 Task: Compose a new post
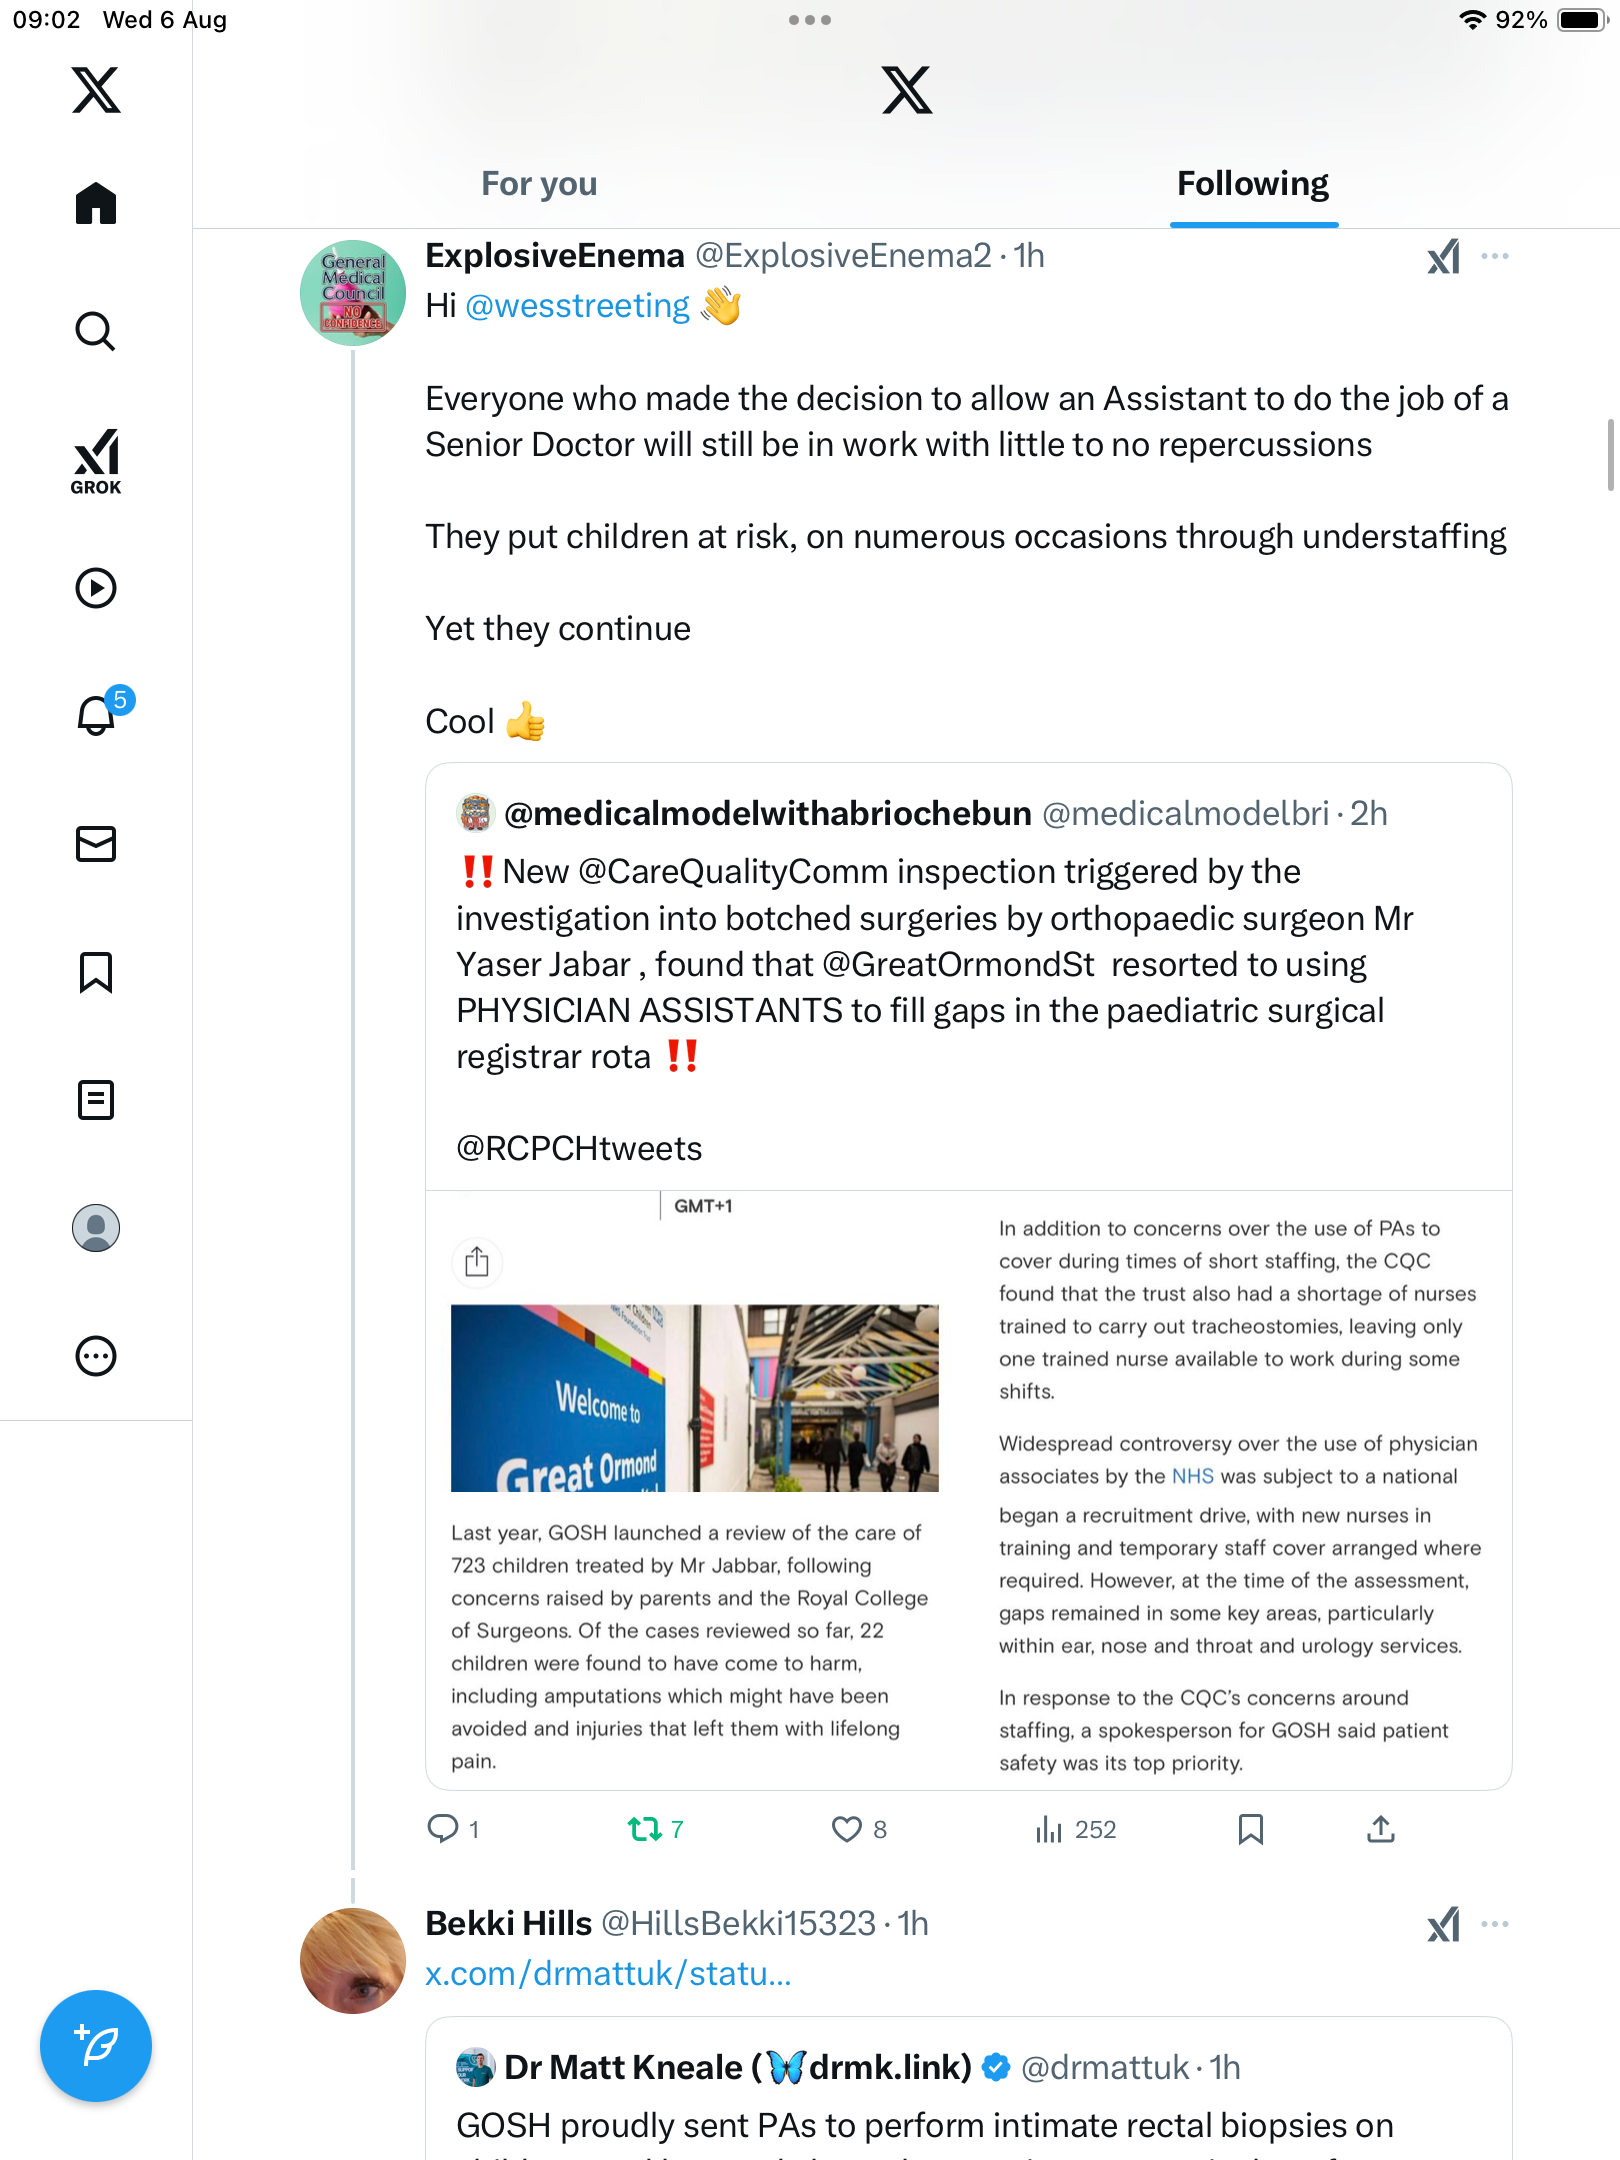click(x=96, y=2046)
